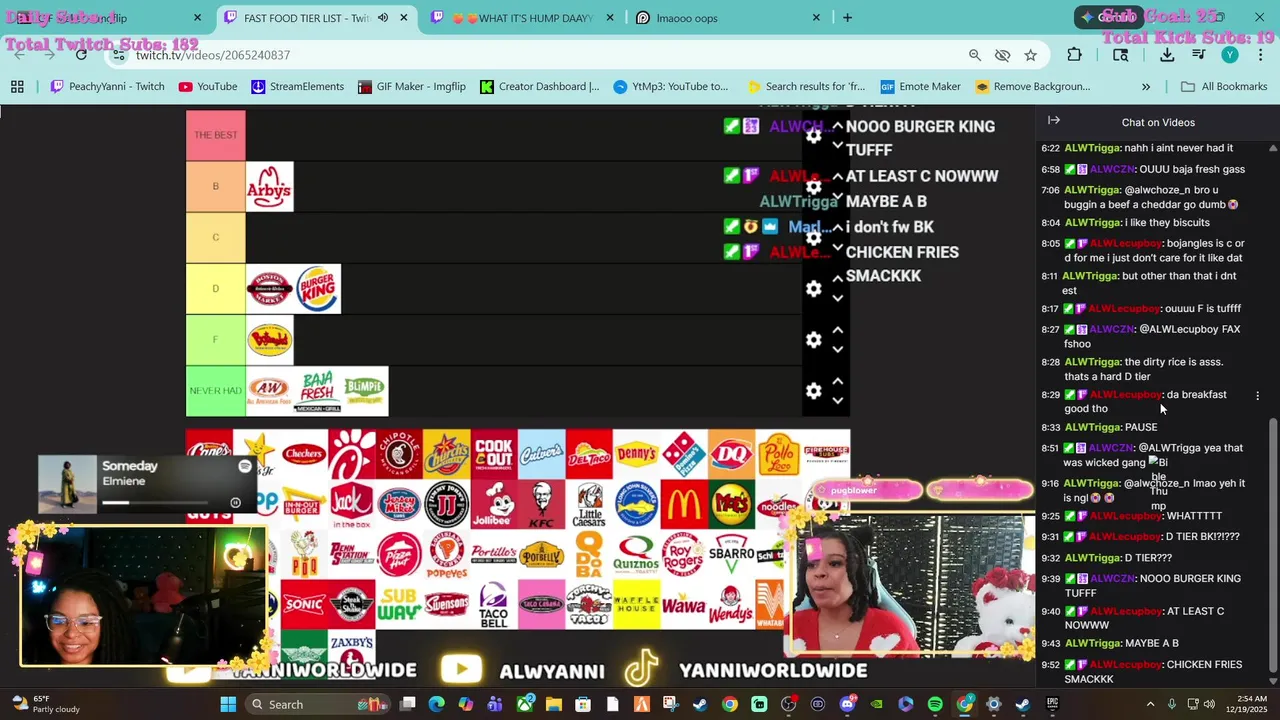Move the F tier row up
1280x720 pixels.
pyautogui.click(x=838, y=330)
